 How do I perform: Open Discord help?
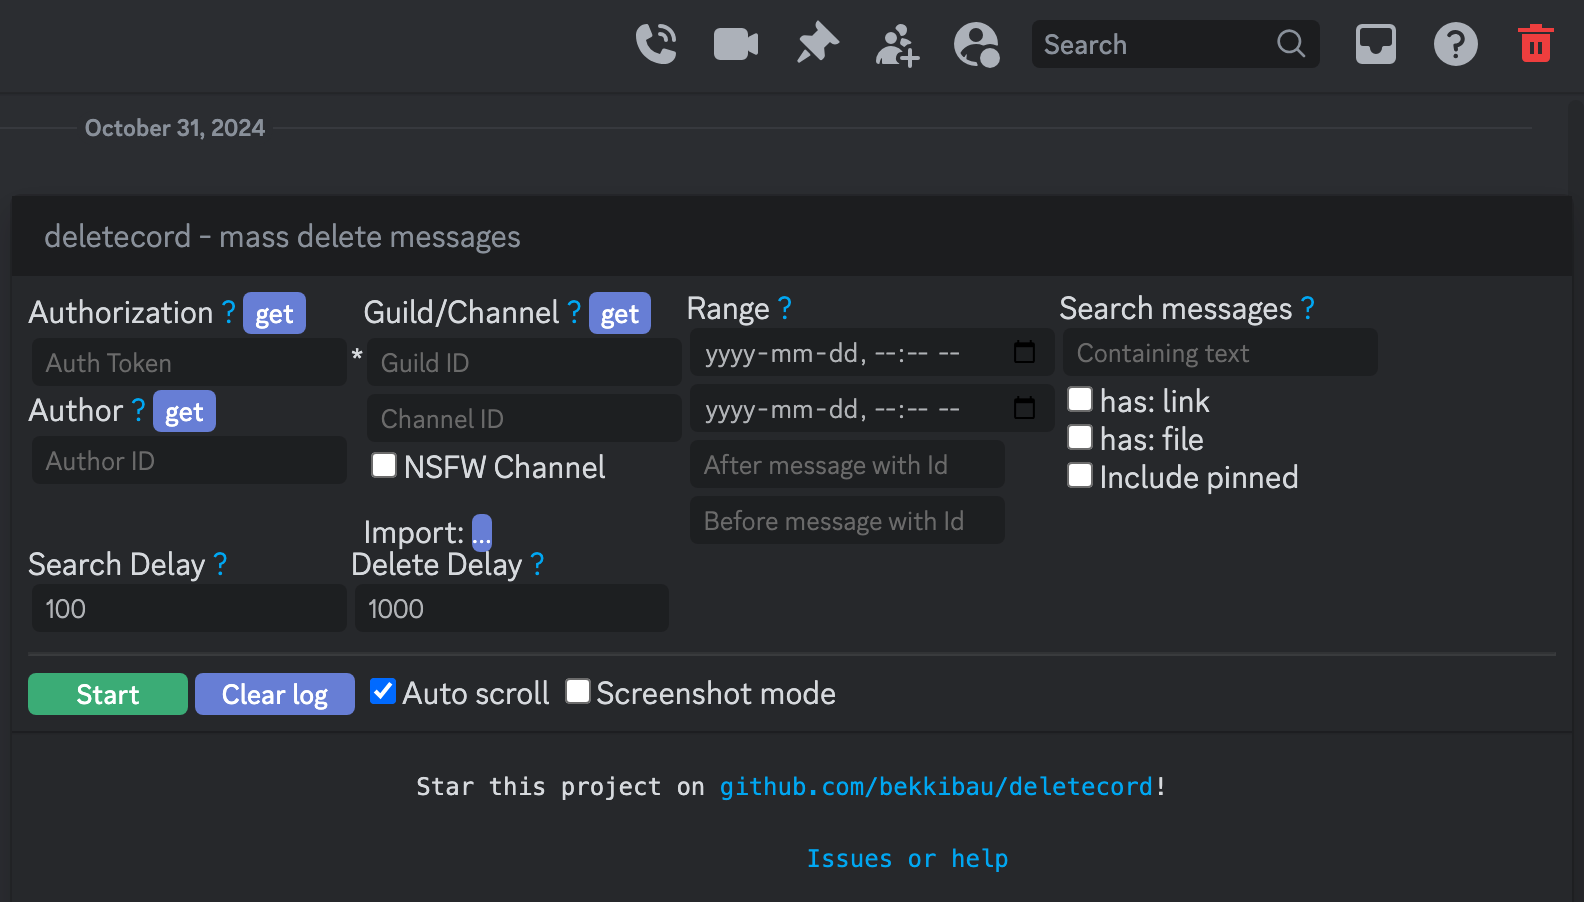coord(1456,44)
